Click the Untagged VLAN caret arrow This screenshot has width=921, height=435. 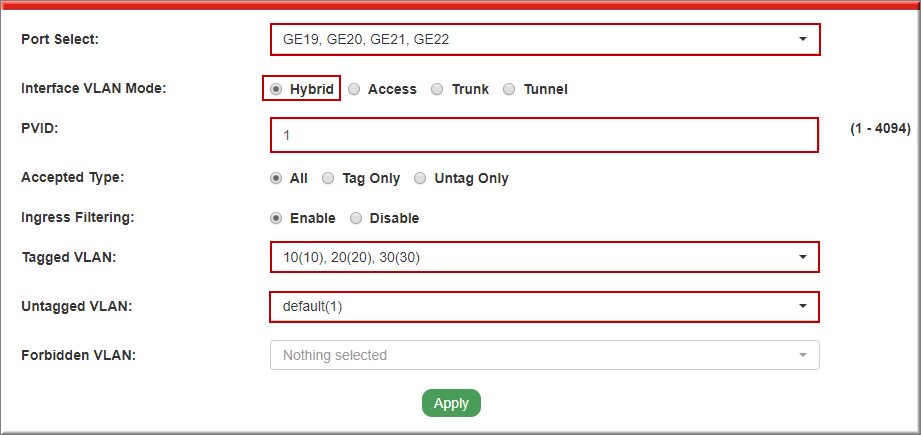click(x=802, y=306)
